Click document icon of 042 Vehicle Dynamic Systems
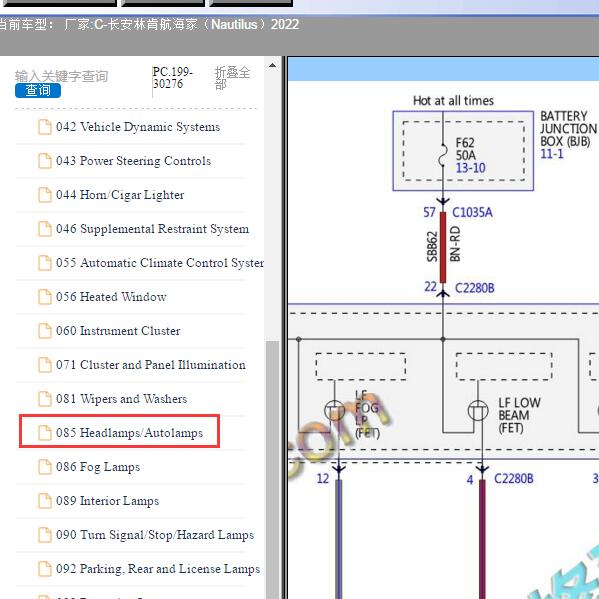Image resolution: width=599 pixels, height=599 pixels. 45,127
